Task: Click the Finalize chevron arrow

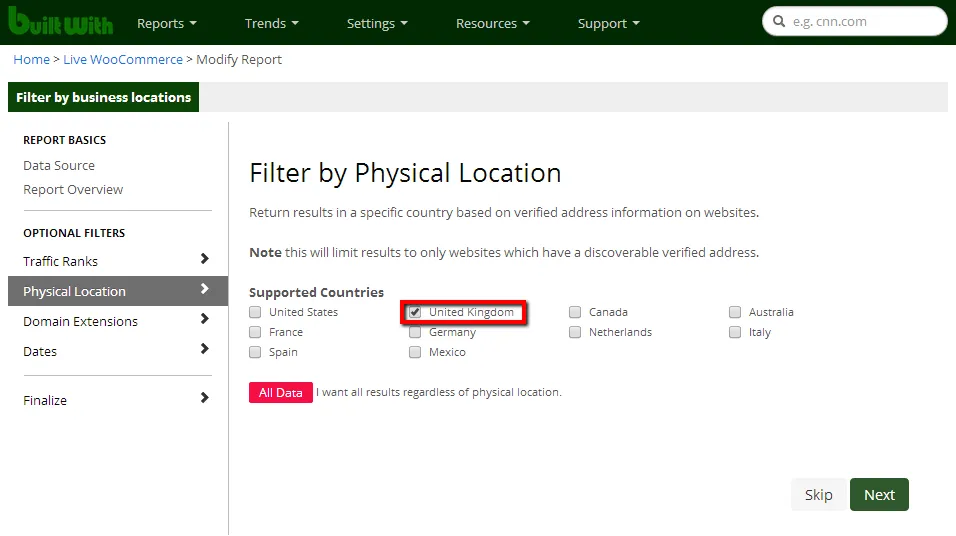Action: (204, 399)
